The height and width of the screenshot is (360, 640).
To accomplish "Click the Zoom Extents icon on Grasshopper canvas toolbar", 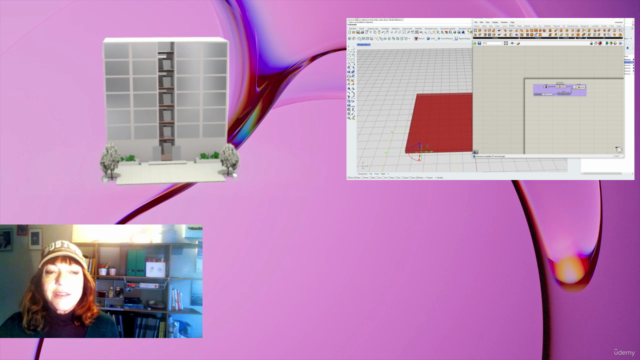I will 506,43.
